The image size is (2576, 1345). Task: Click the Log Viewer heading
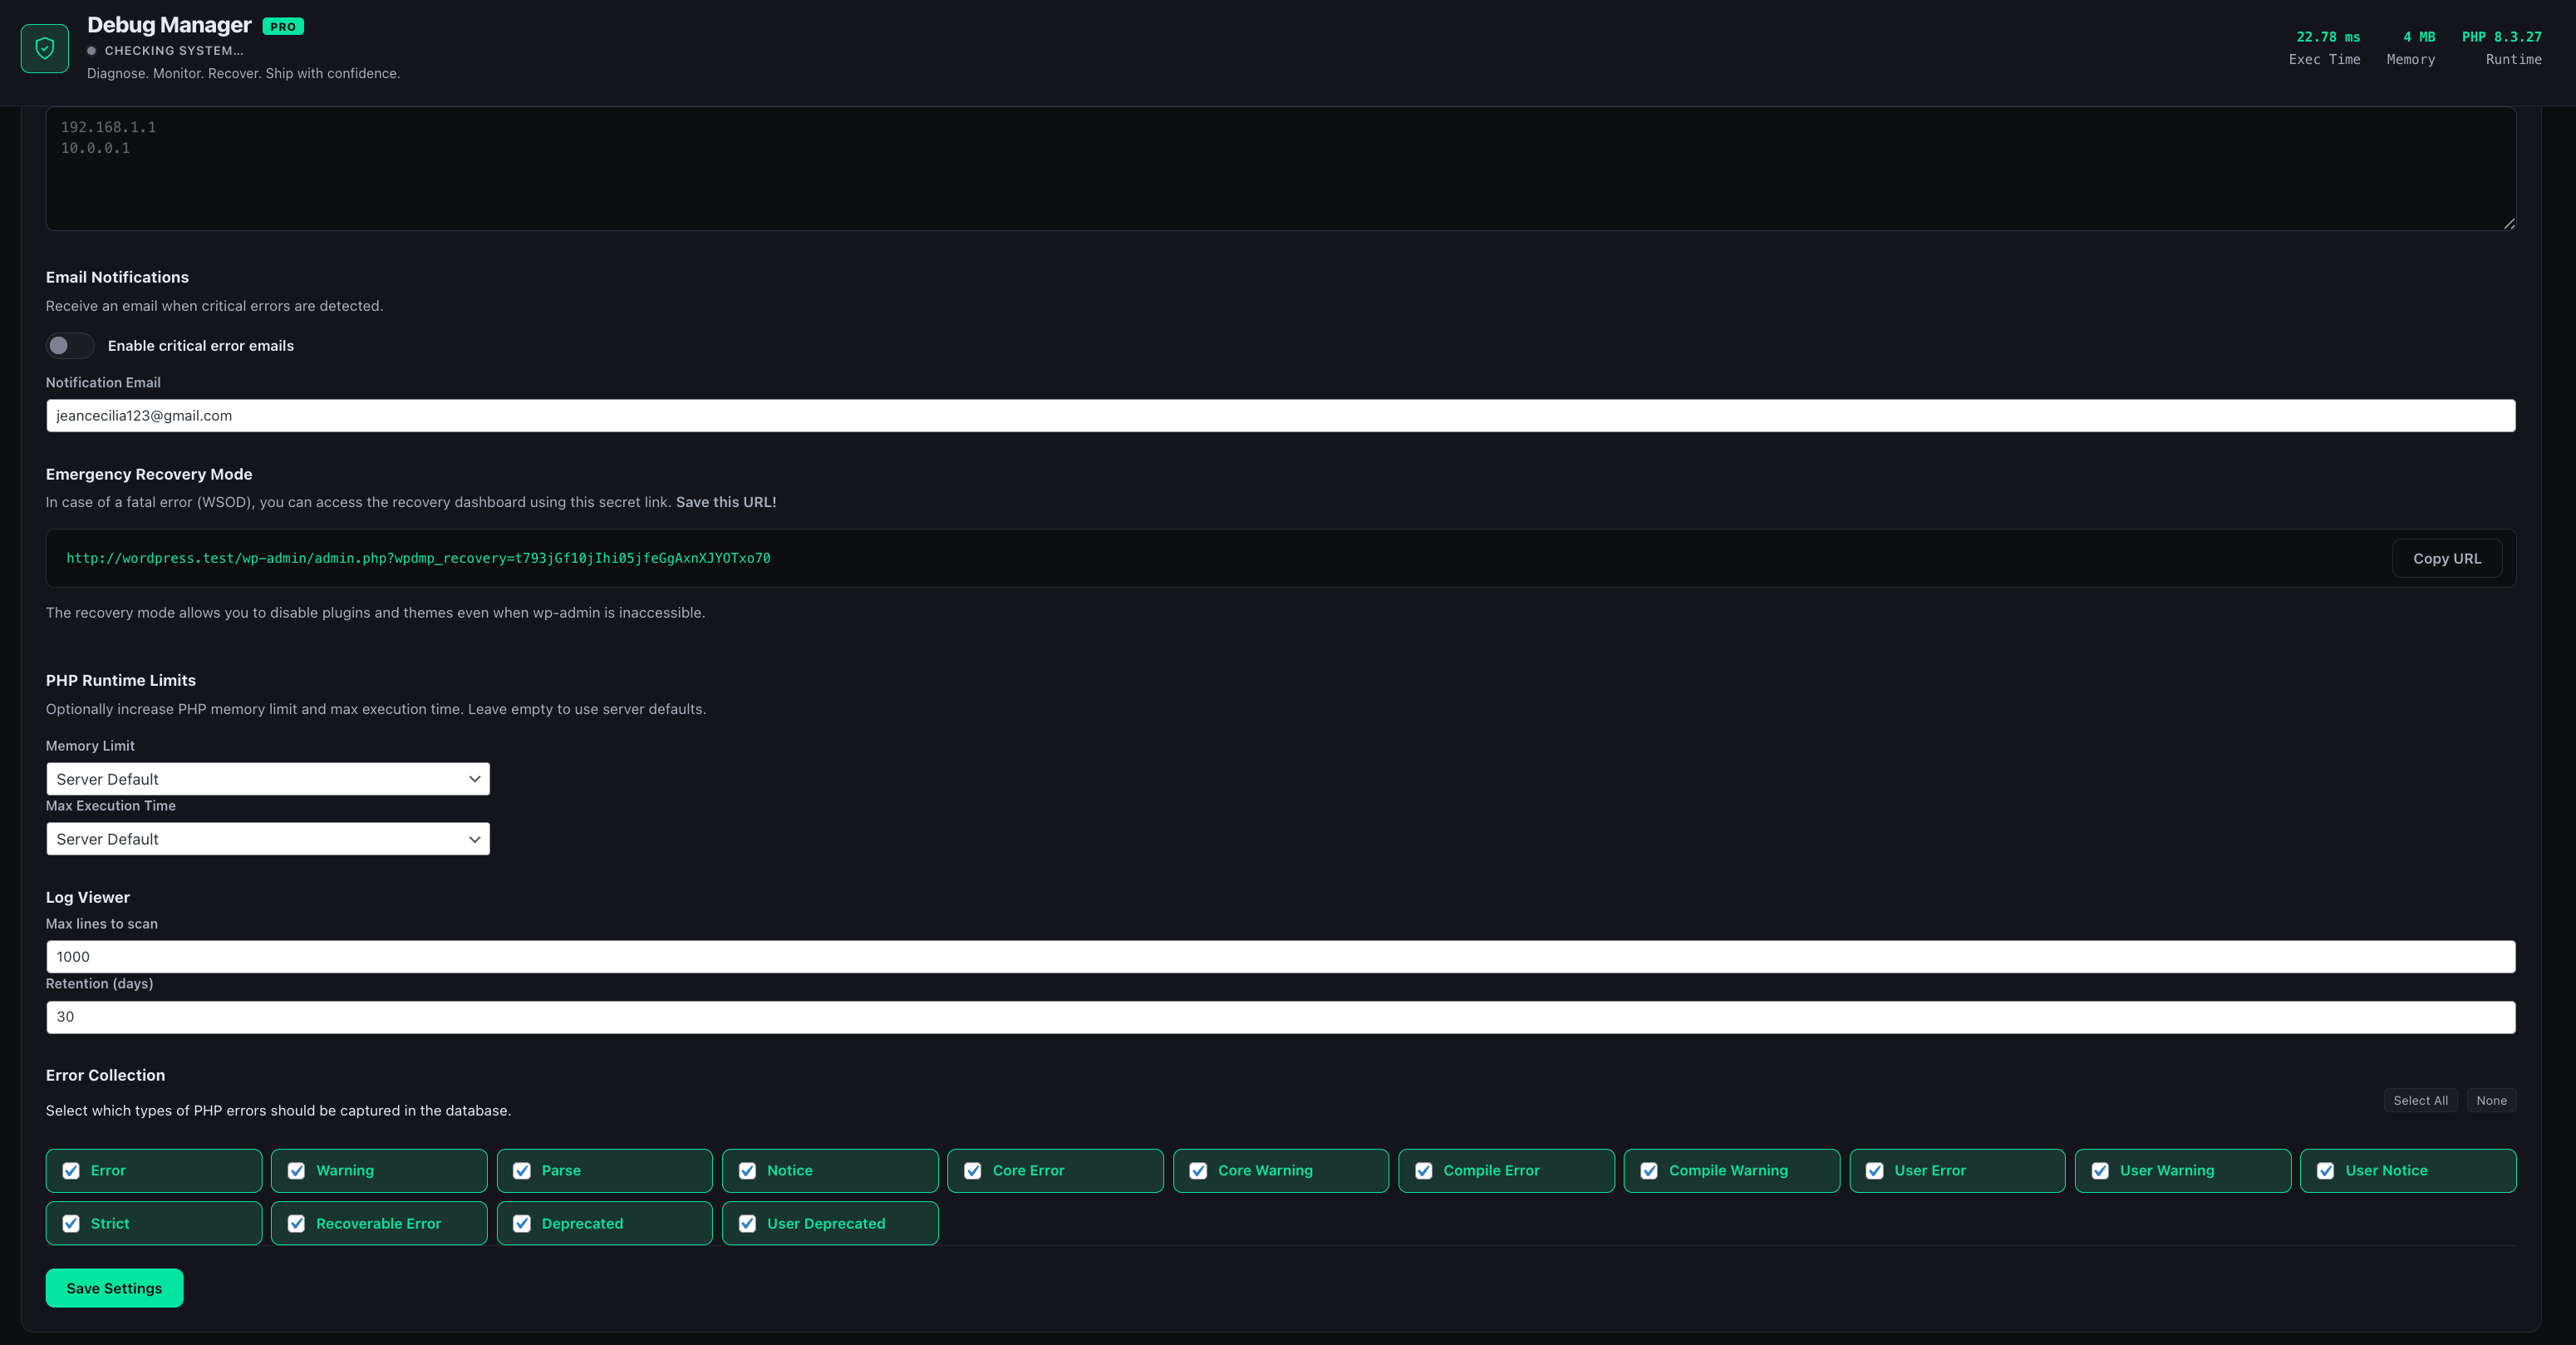point(88,897)
